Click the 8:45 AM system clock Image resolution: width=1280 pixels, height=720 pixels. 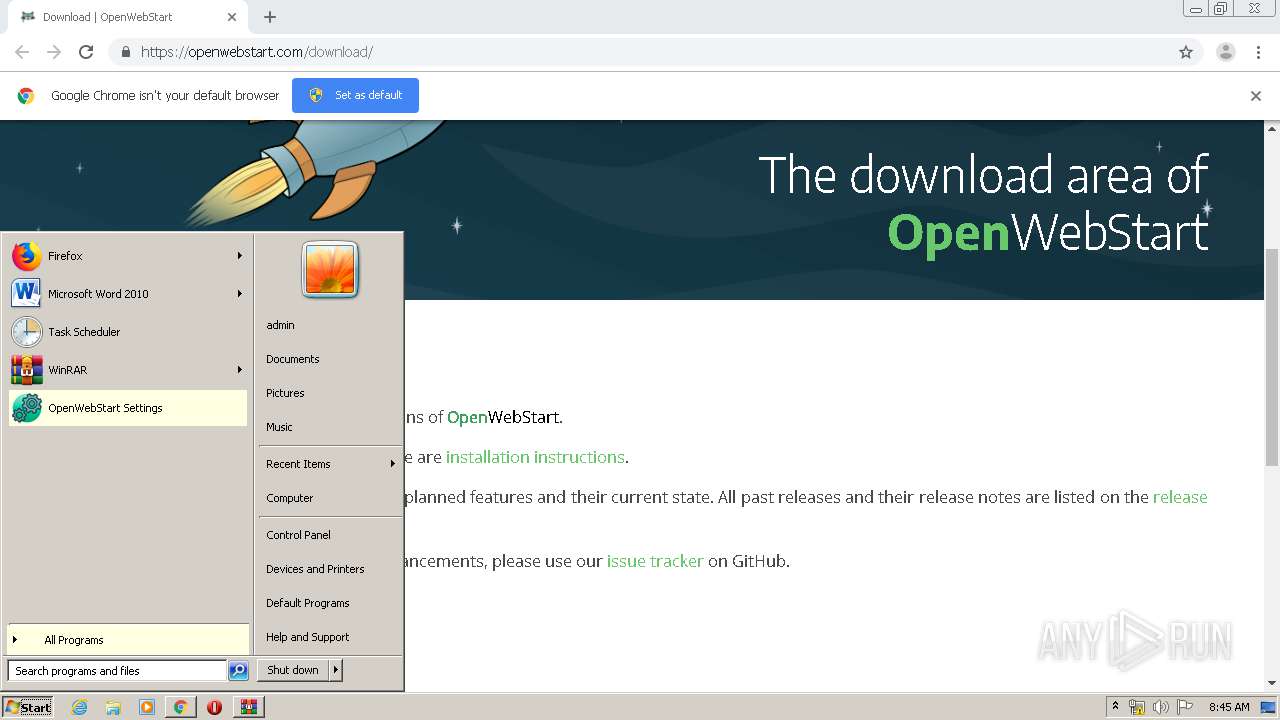(1229, 707)
